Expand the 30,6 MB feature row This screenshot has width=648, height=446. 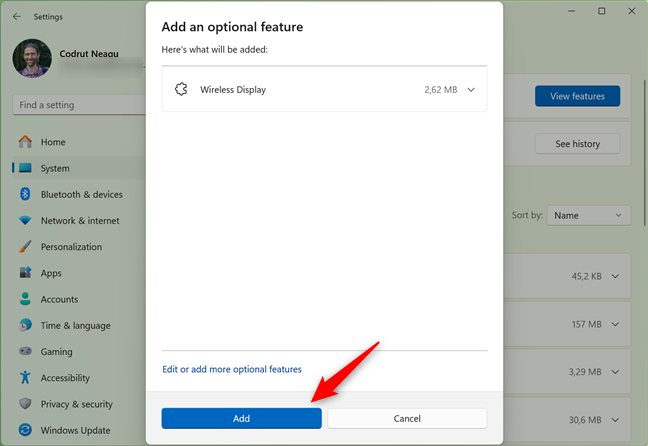(615, 420)
